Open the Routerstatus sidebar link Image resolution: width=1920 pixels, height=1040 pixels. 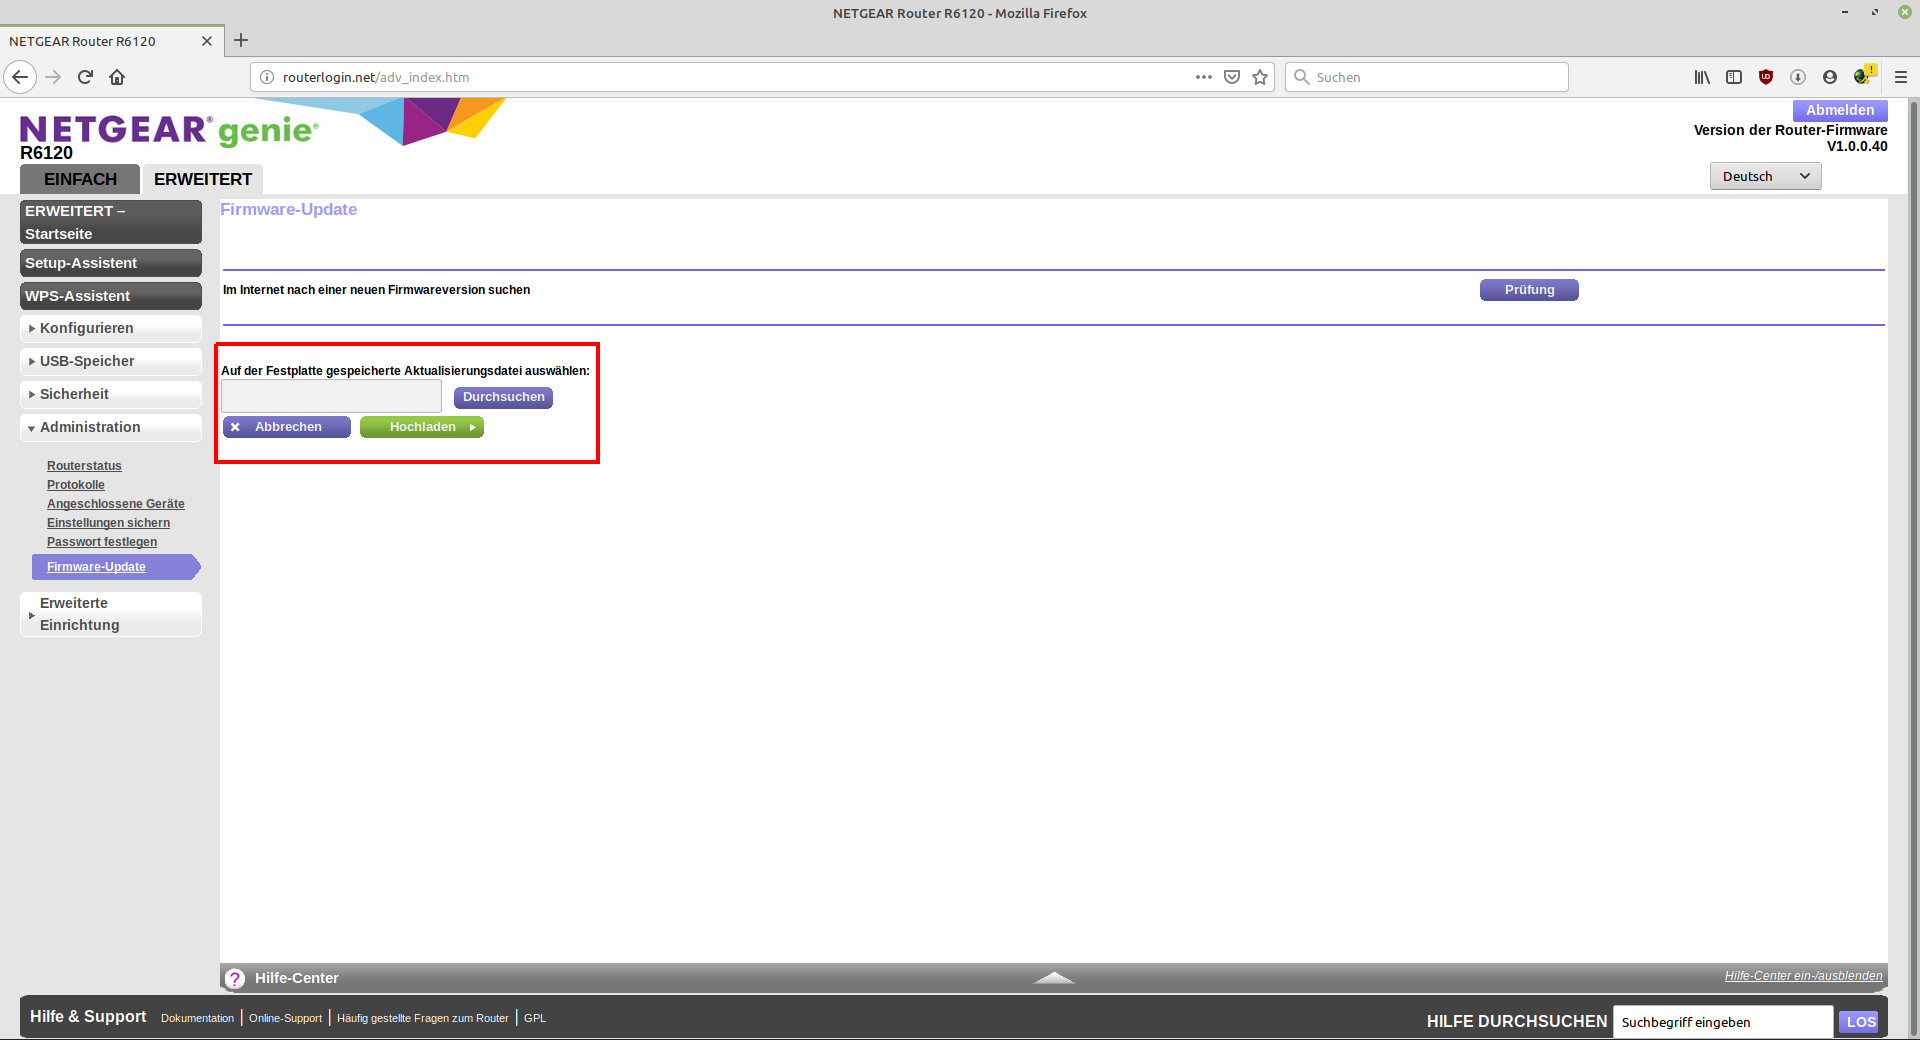click(84, 466)
